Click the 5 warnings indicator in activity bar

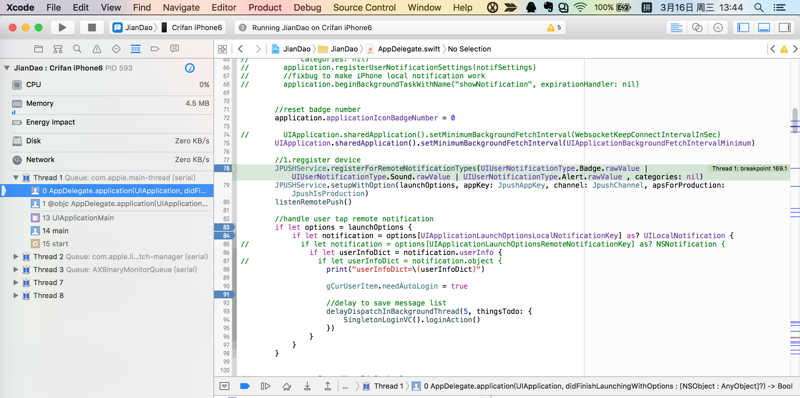[554, 28]
